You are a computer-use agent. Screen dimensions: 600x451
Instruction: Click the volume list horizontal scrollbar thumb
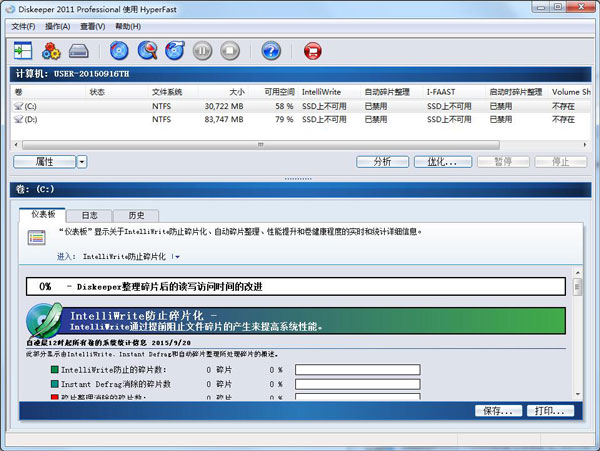(x=261, y=145)
